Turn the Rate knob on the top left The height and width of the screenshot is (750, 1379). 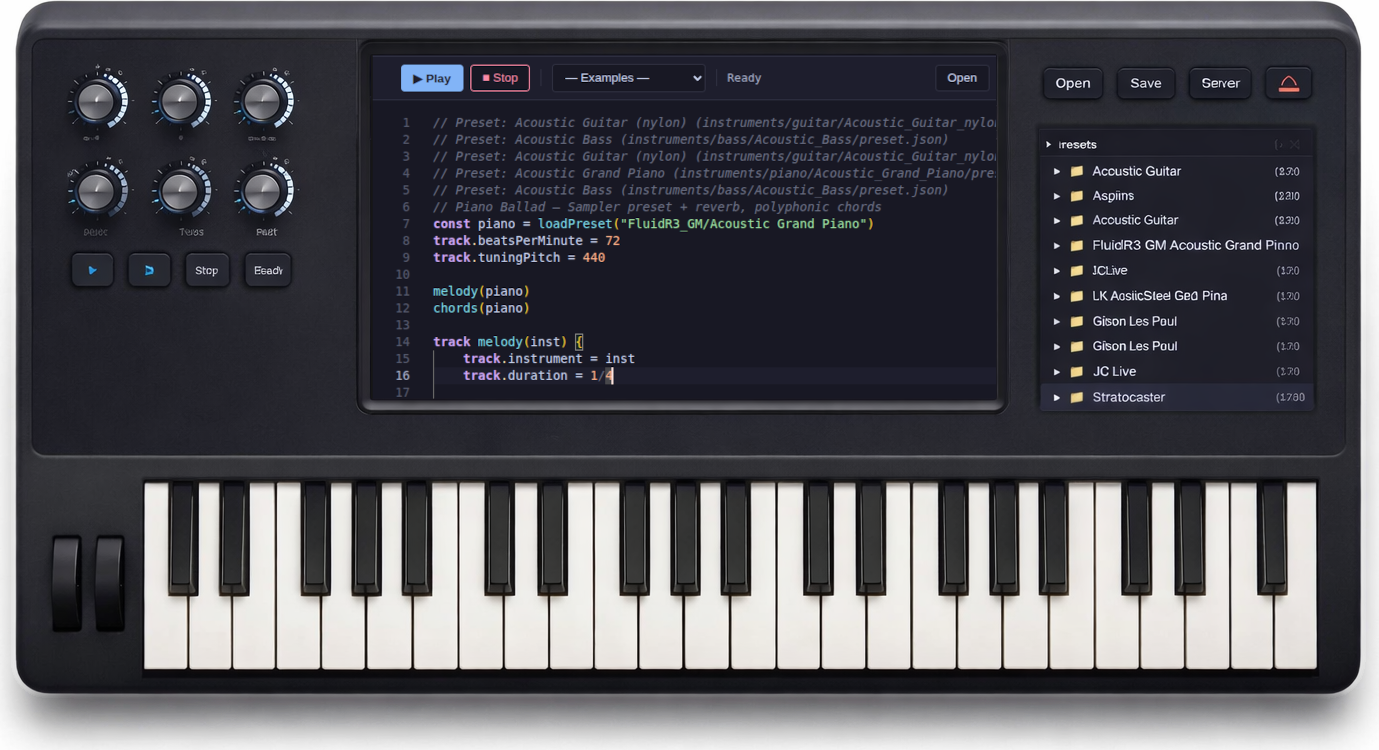tap(97, 100)
